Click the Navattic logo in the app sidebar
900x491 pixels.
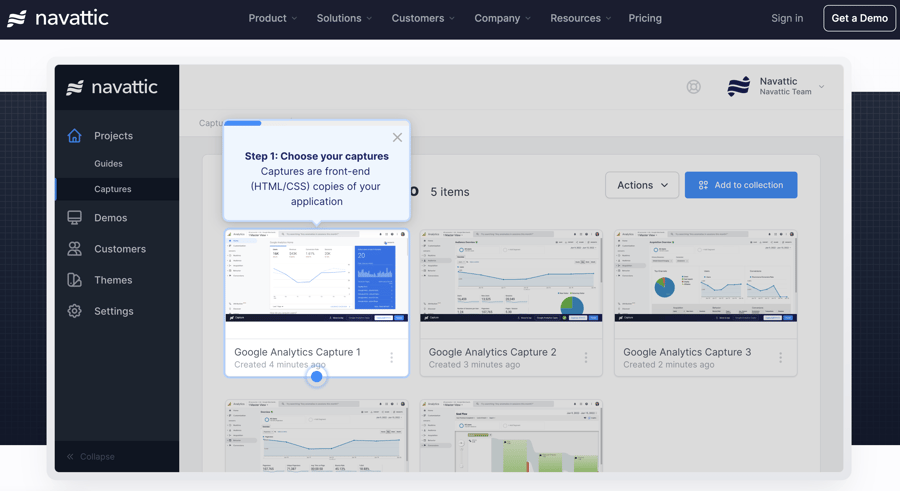coord(112,87)
